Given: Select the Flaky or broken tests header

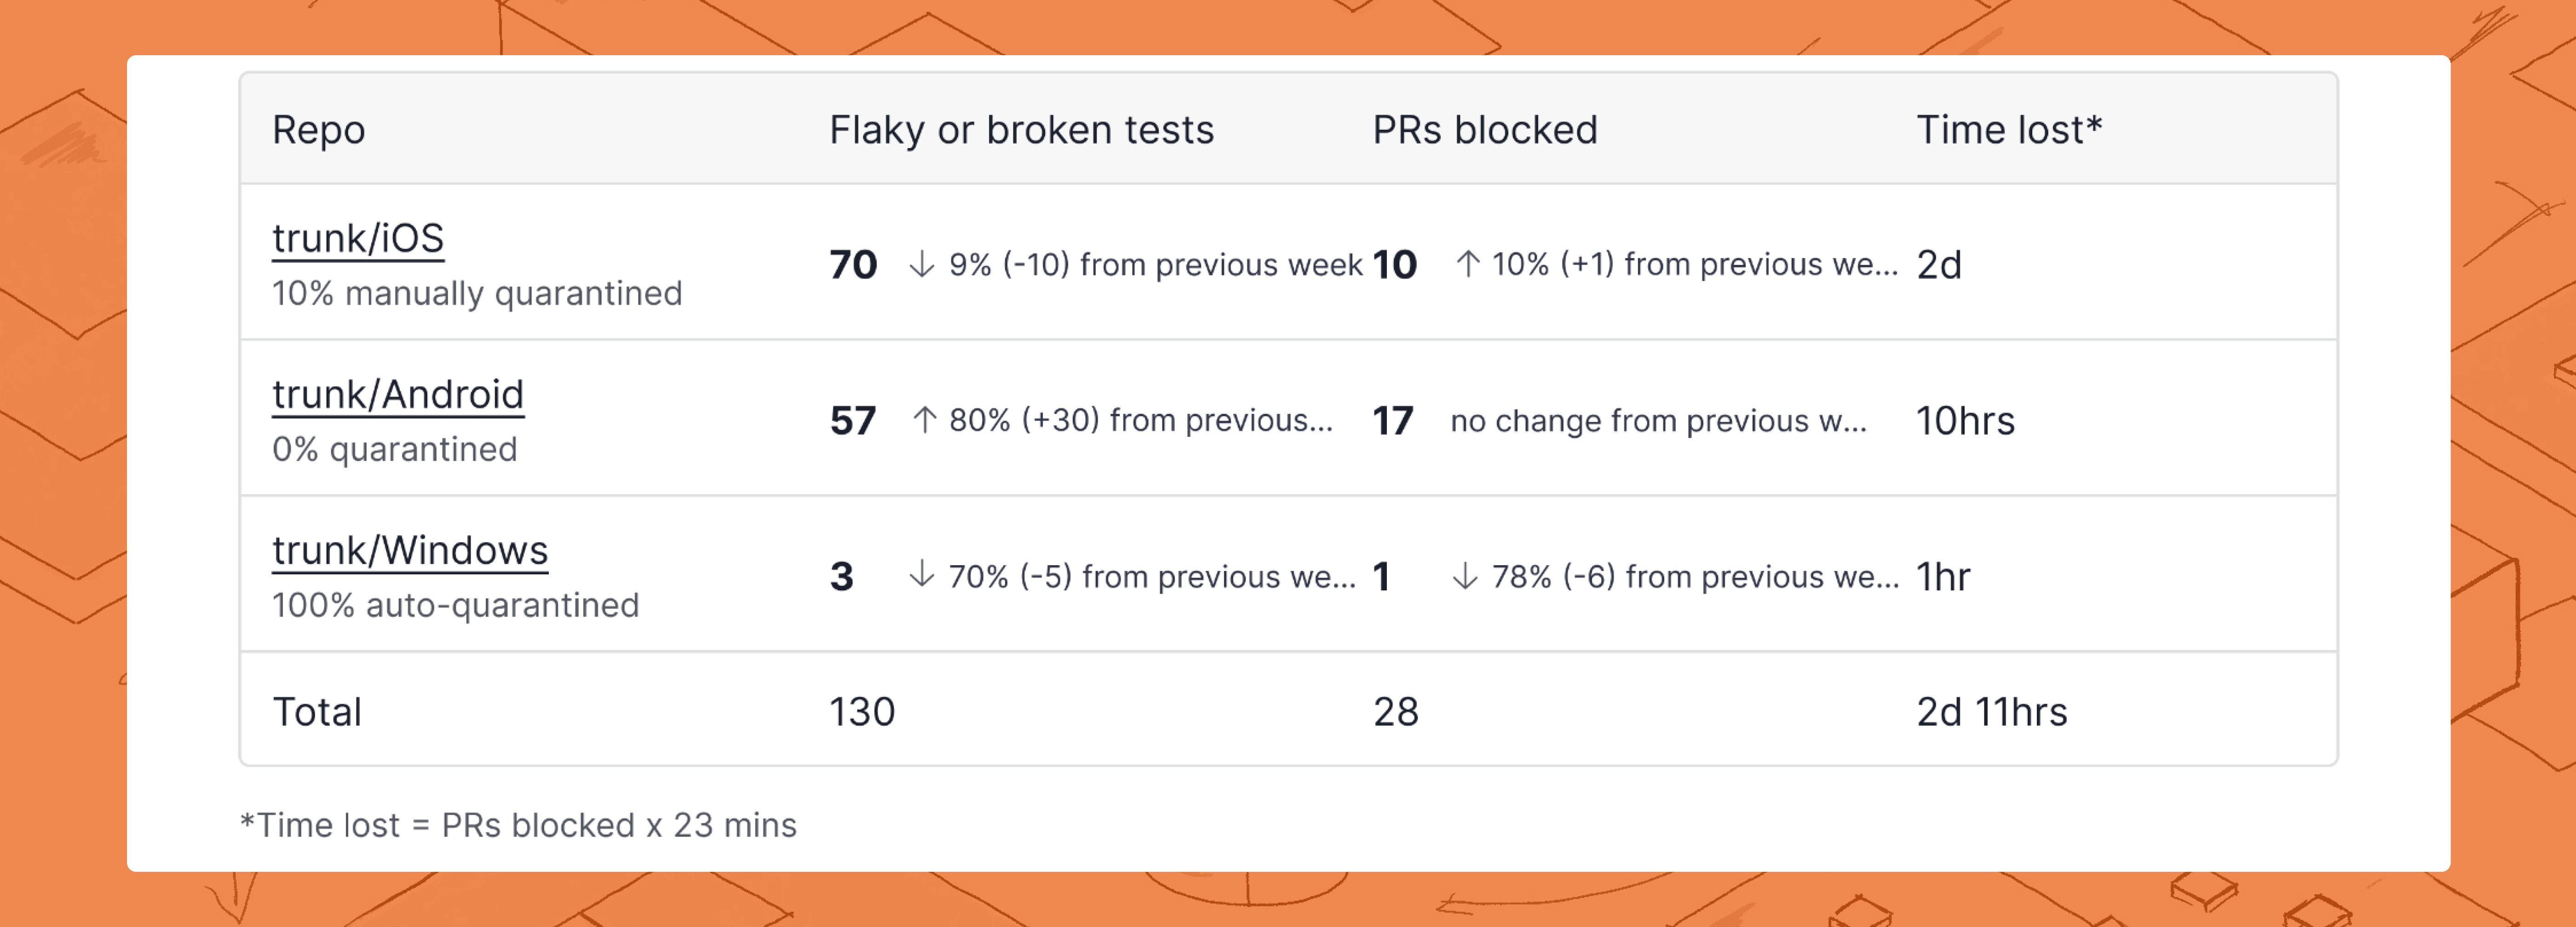Looking at the screenshot, I should (1022, 130).
